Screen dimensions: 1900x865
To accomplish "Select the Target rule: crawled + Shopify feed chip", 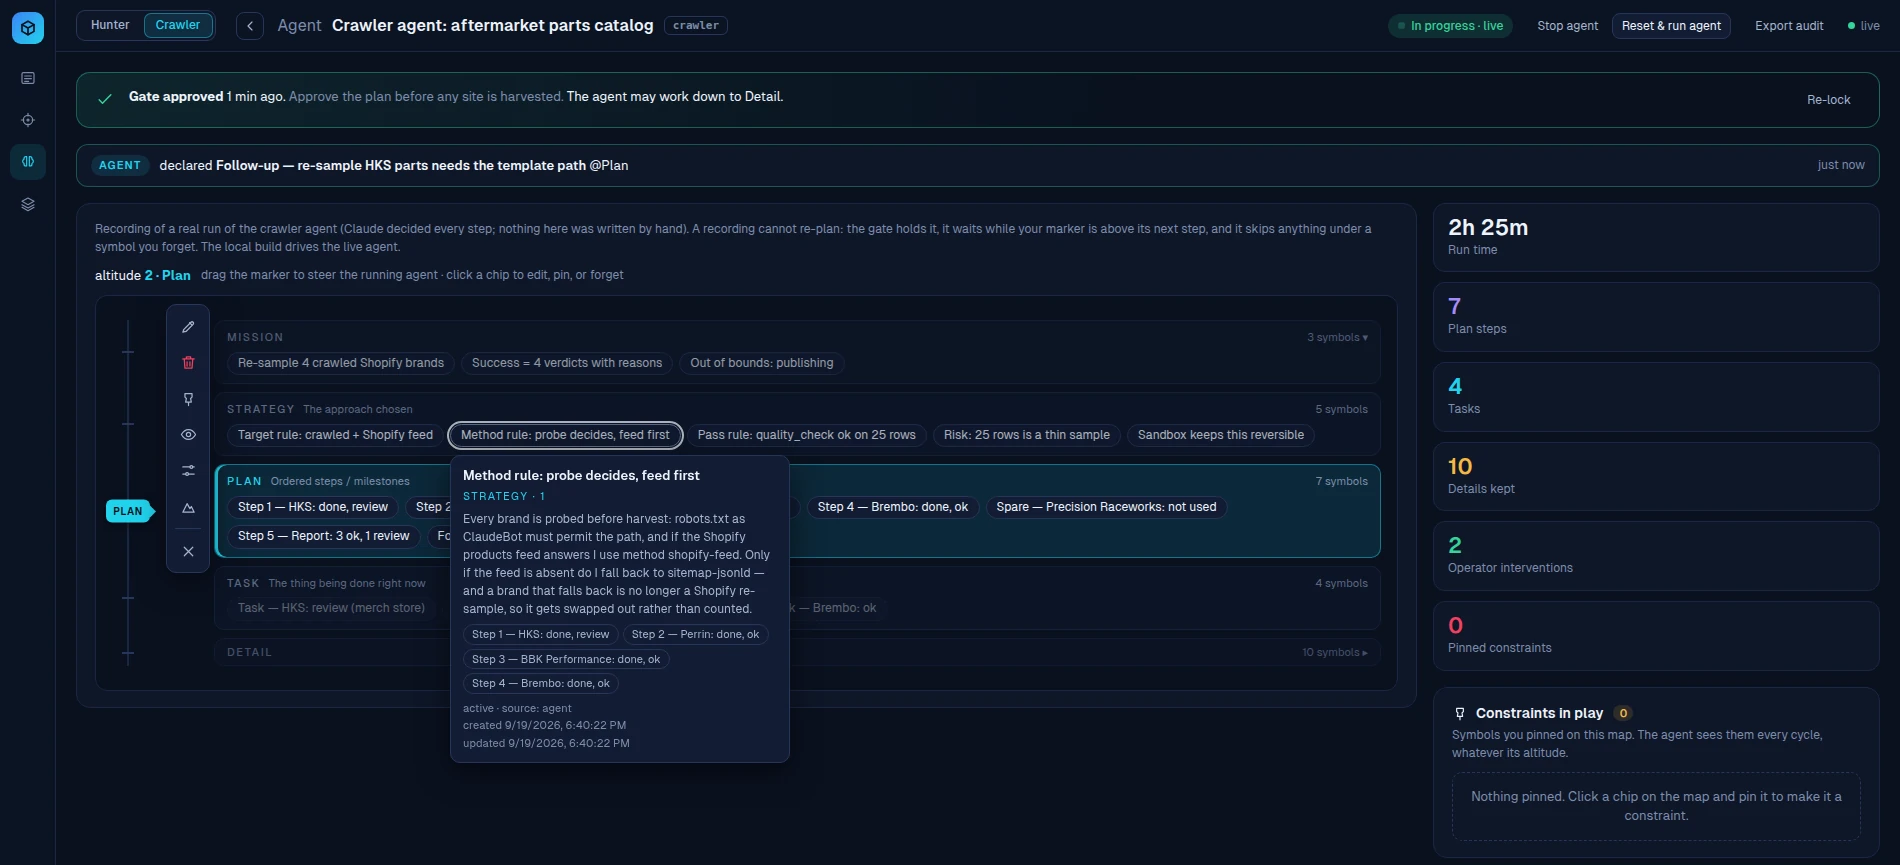I will tap(335, 435).
